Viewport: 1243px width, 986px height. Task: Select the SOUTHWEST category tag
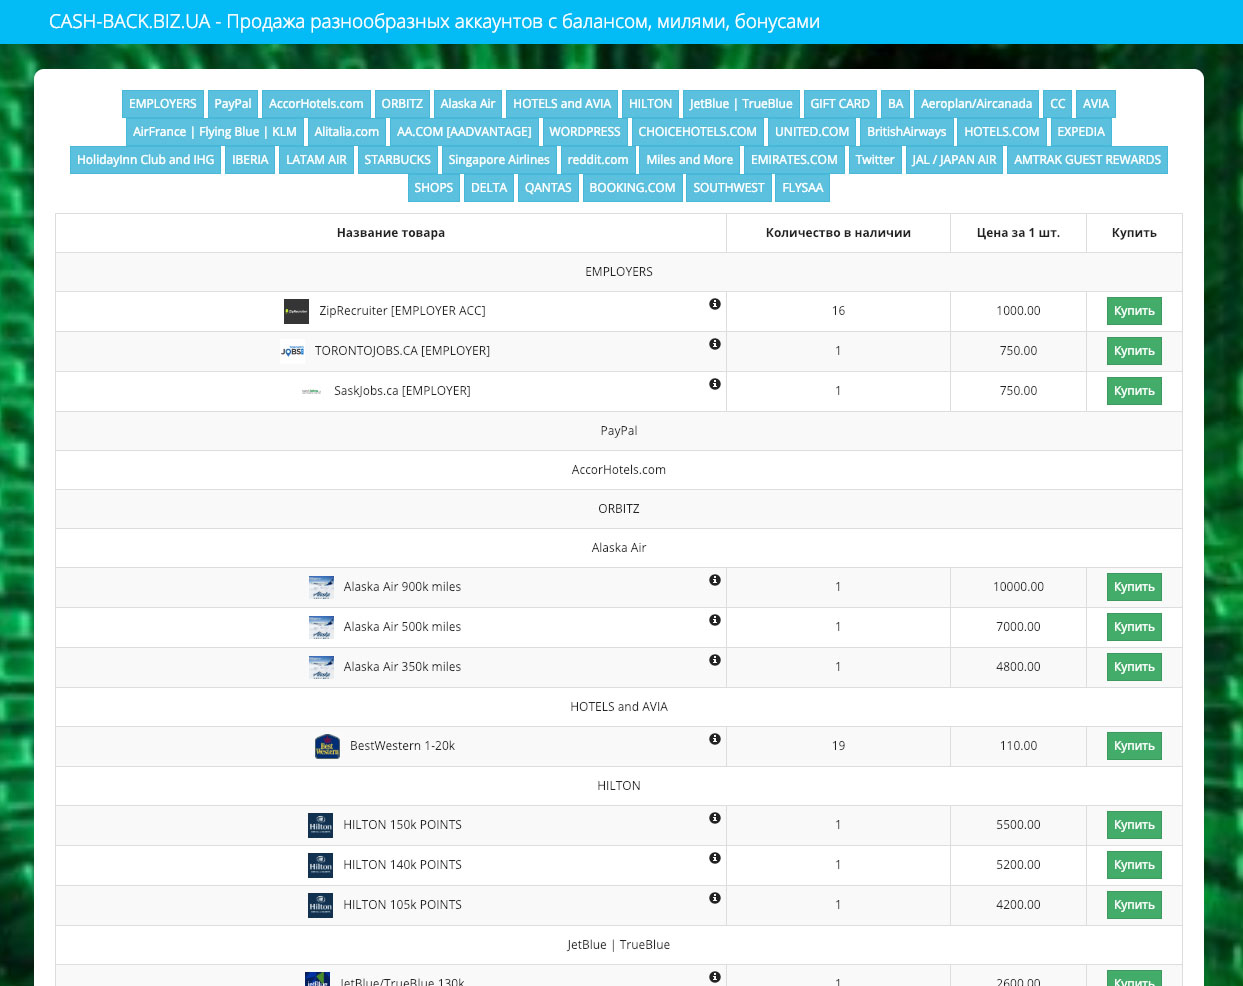(729, 188)
